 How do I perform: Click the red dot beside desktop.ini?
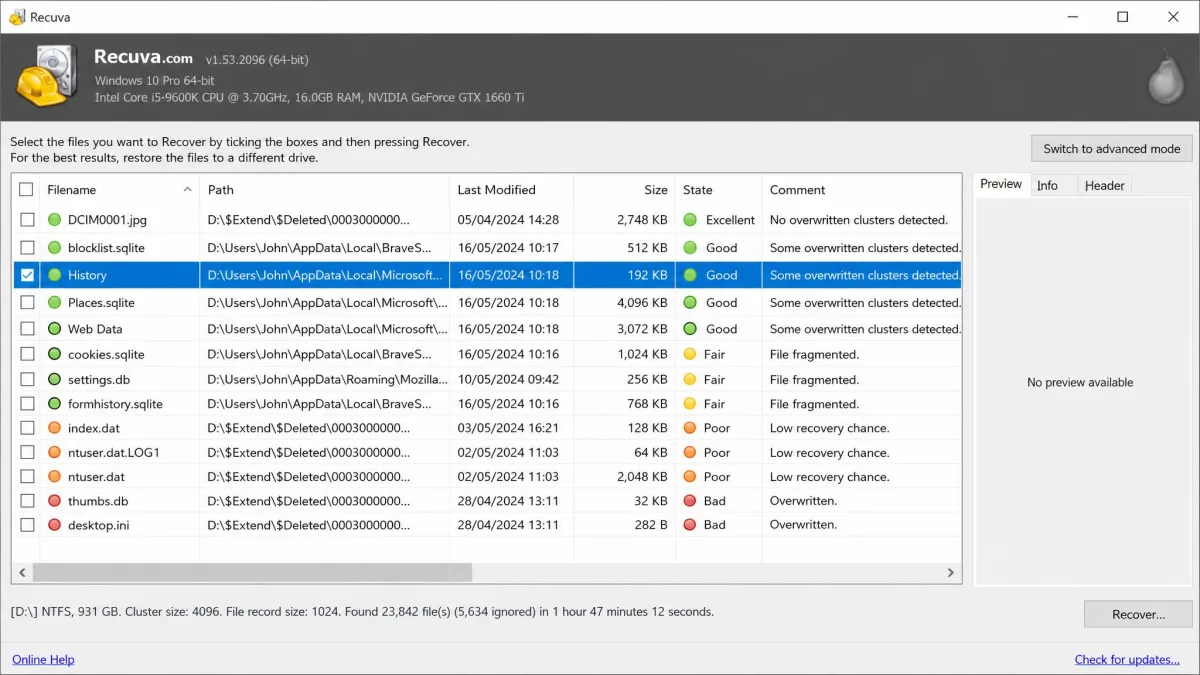click(x=54, y=525)
